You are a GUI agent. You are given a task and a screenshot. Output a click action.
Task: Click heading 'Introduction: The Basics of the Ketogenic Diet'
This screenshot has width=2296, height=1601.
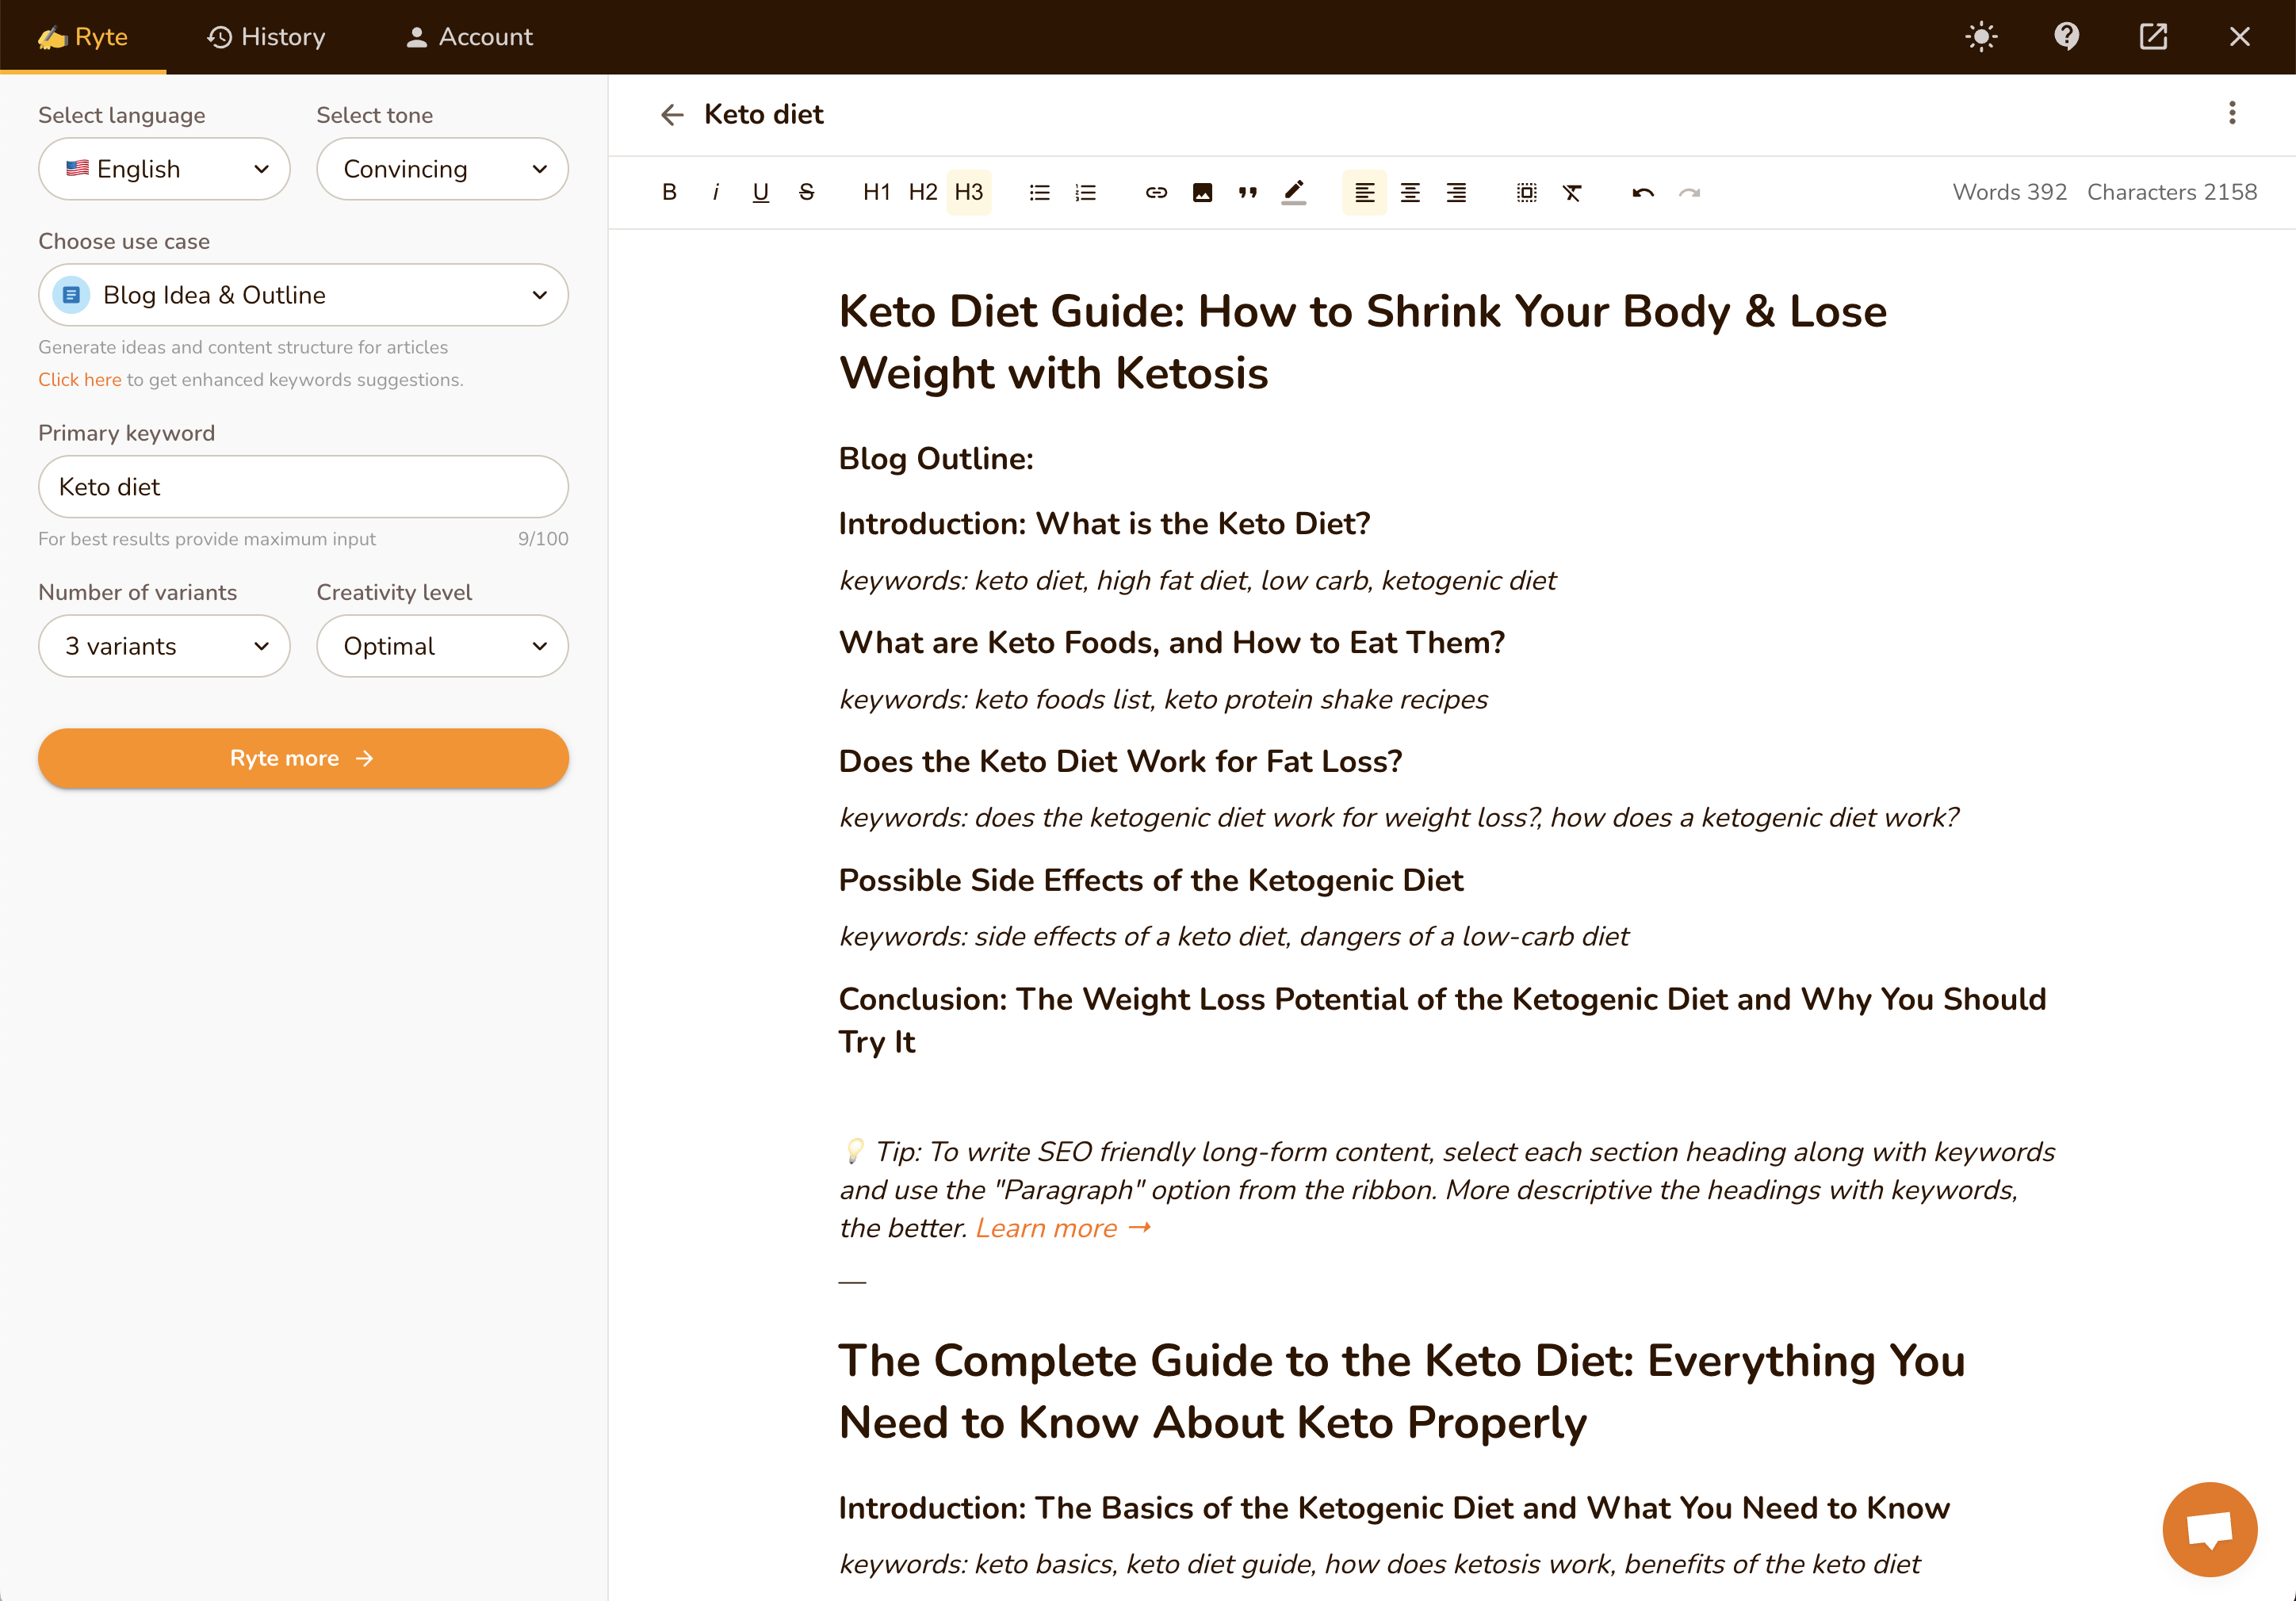point(1394,1509)
